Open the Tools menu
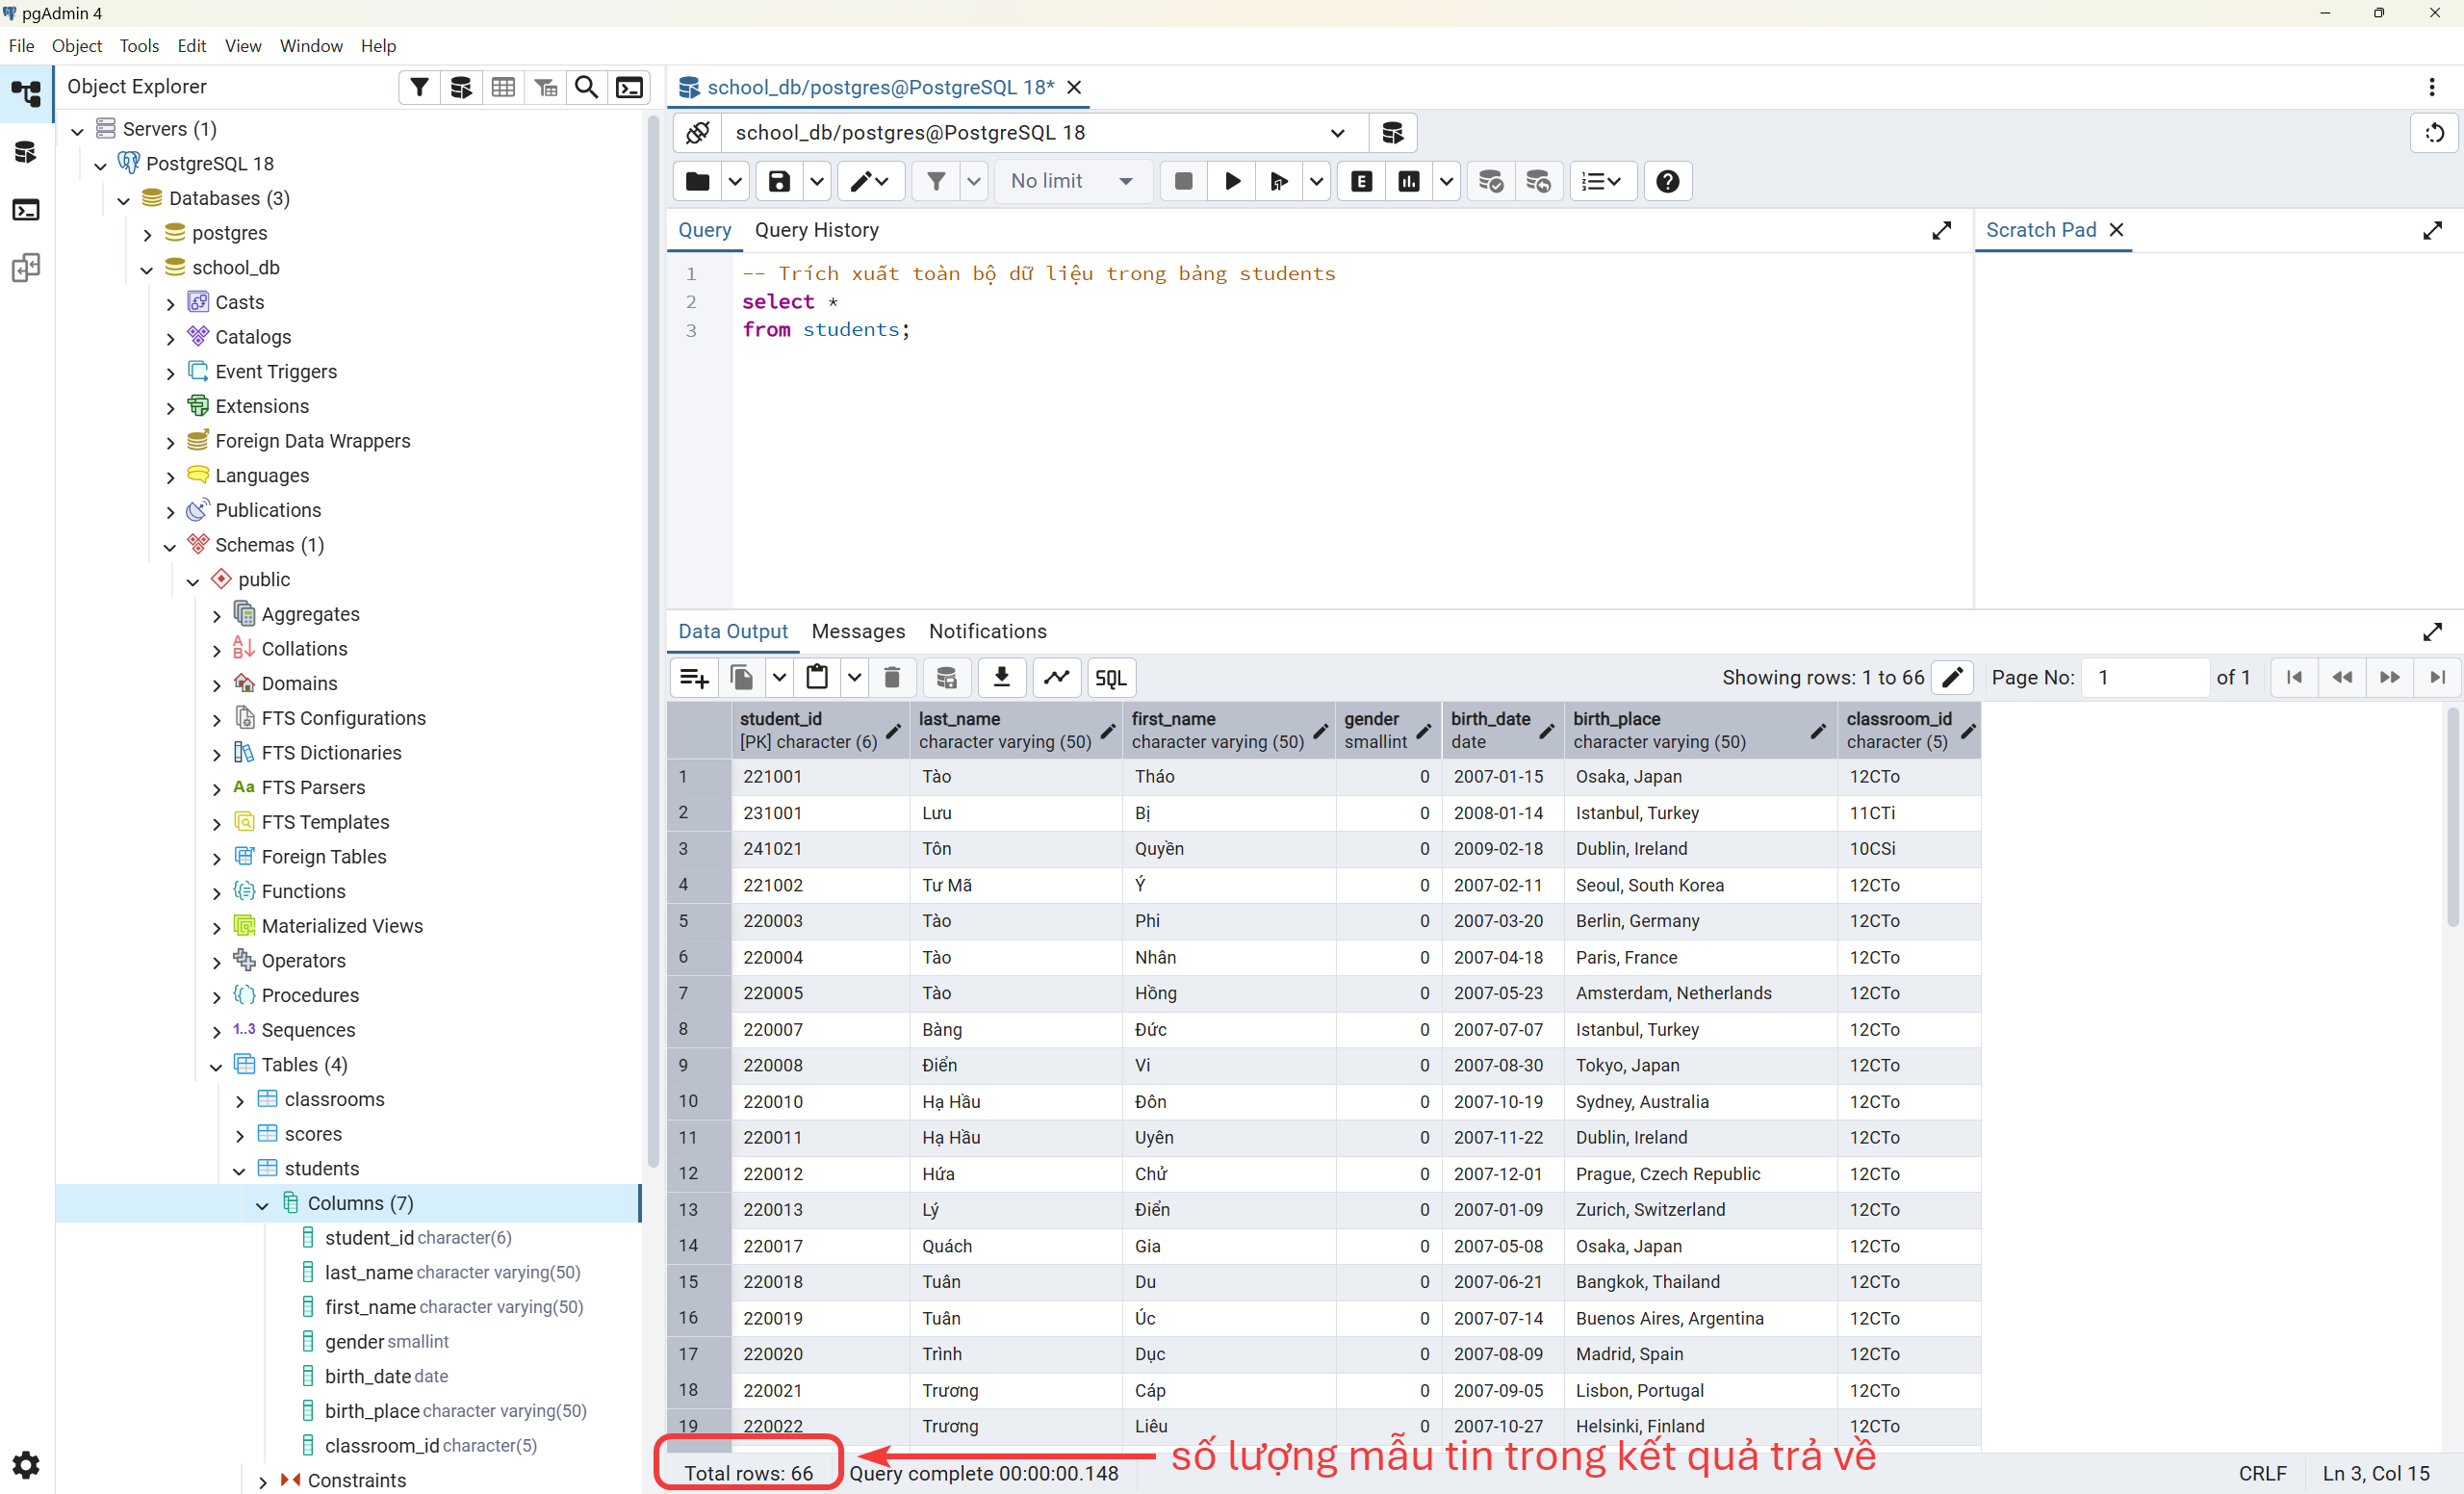 138,46
